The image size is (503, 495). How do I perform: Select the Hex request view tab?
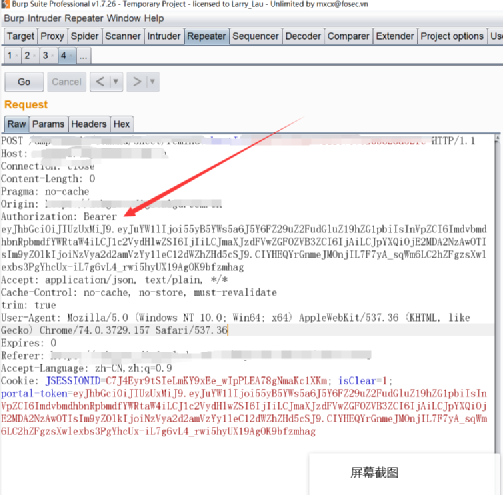pyautogui.click(x=122, y=124)
